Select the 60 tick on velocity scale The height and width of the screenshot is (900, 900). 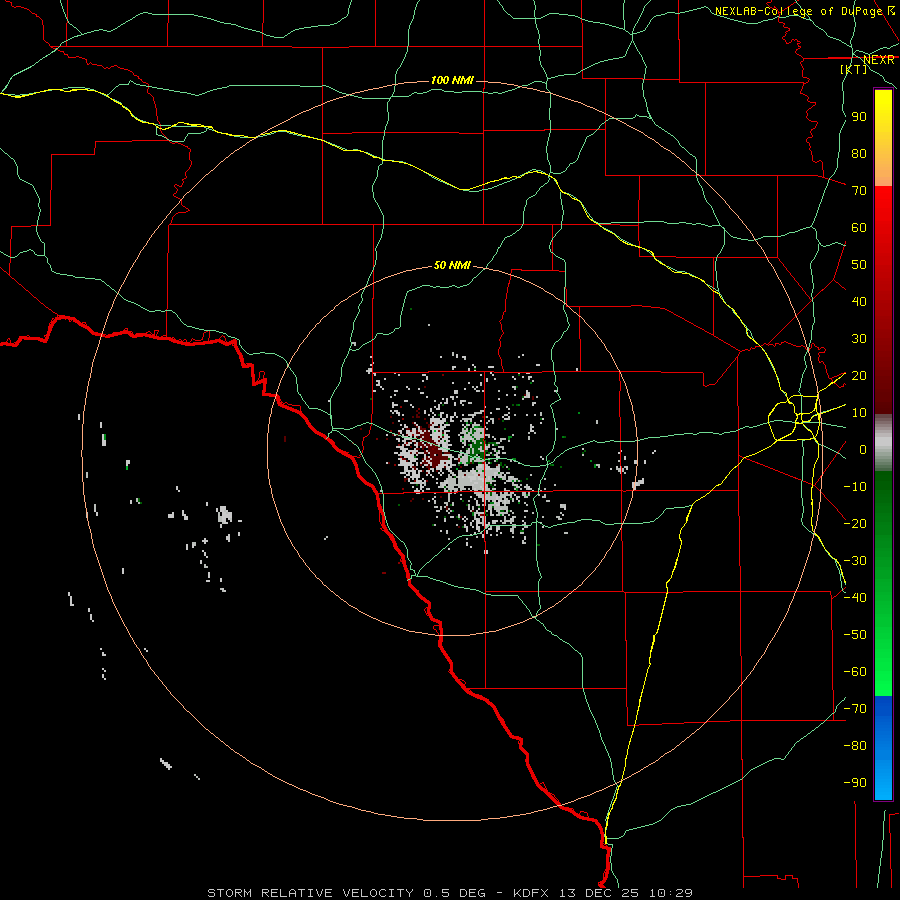[x=859, y=228]
